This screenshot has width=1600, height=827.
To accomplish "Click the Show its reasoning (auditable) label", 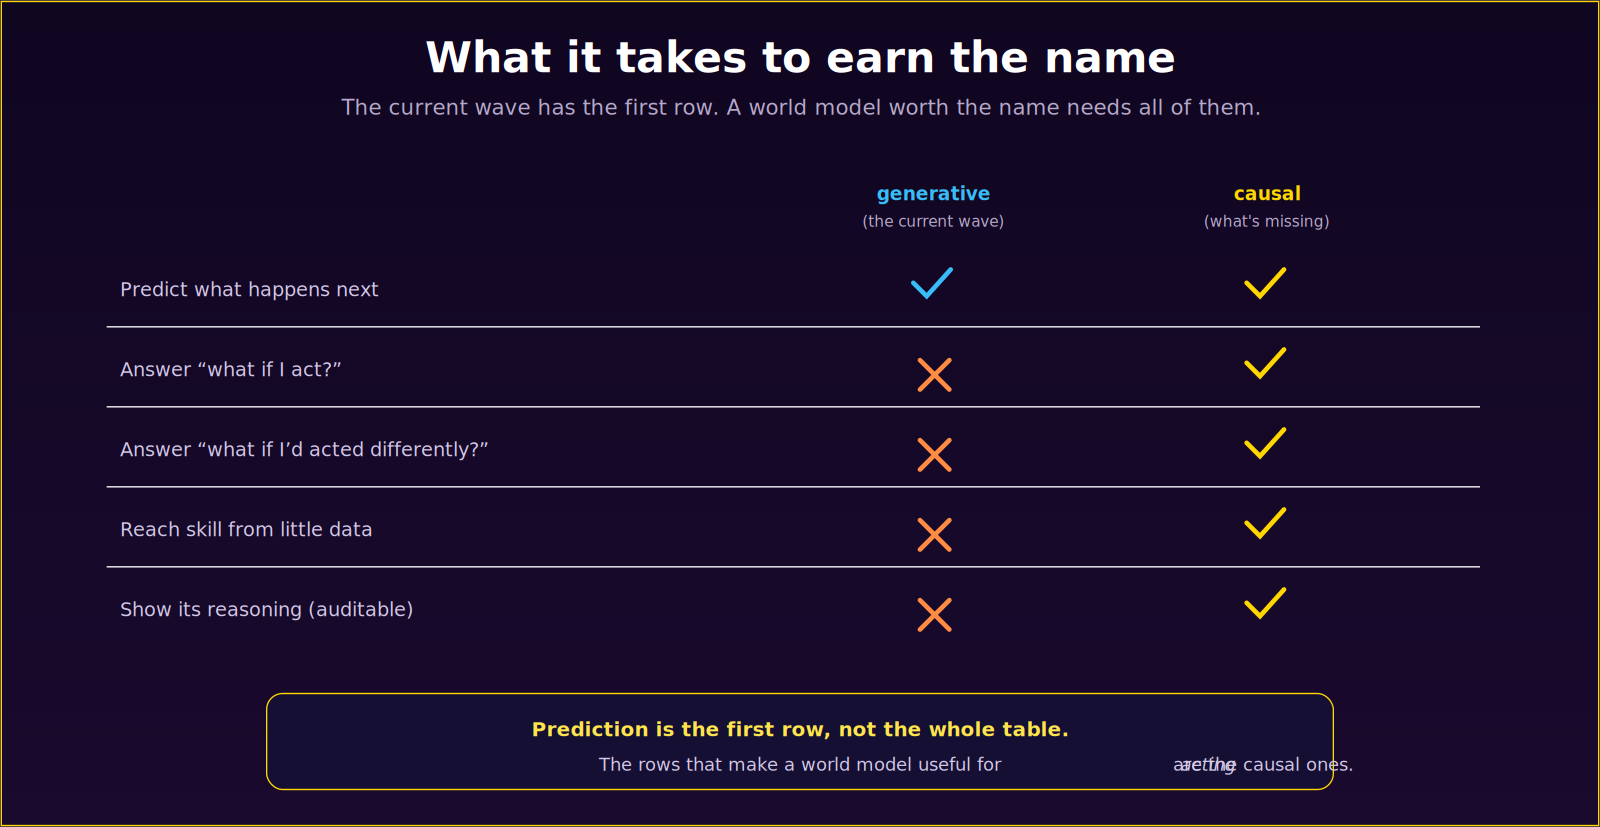I will [x=267, y=610].
